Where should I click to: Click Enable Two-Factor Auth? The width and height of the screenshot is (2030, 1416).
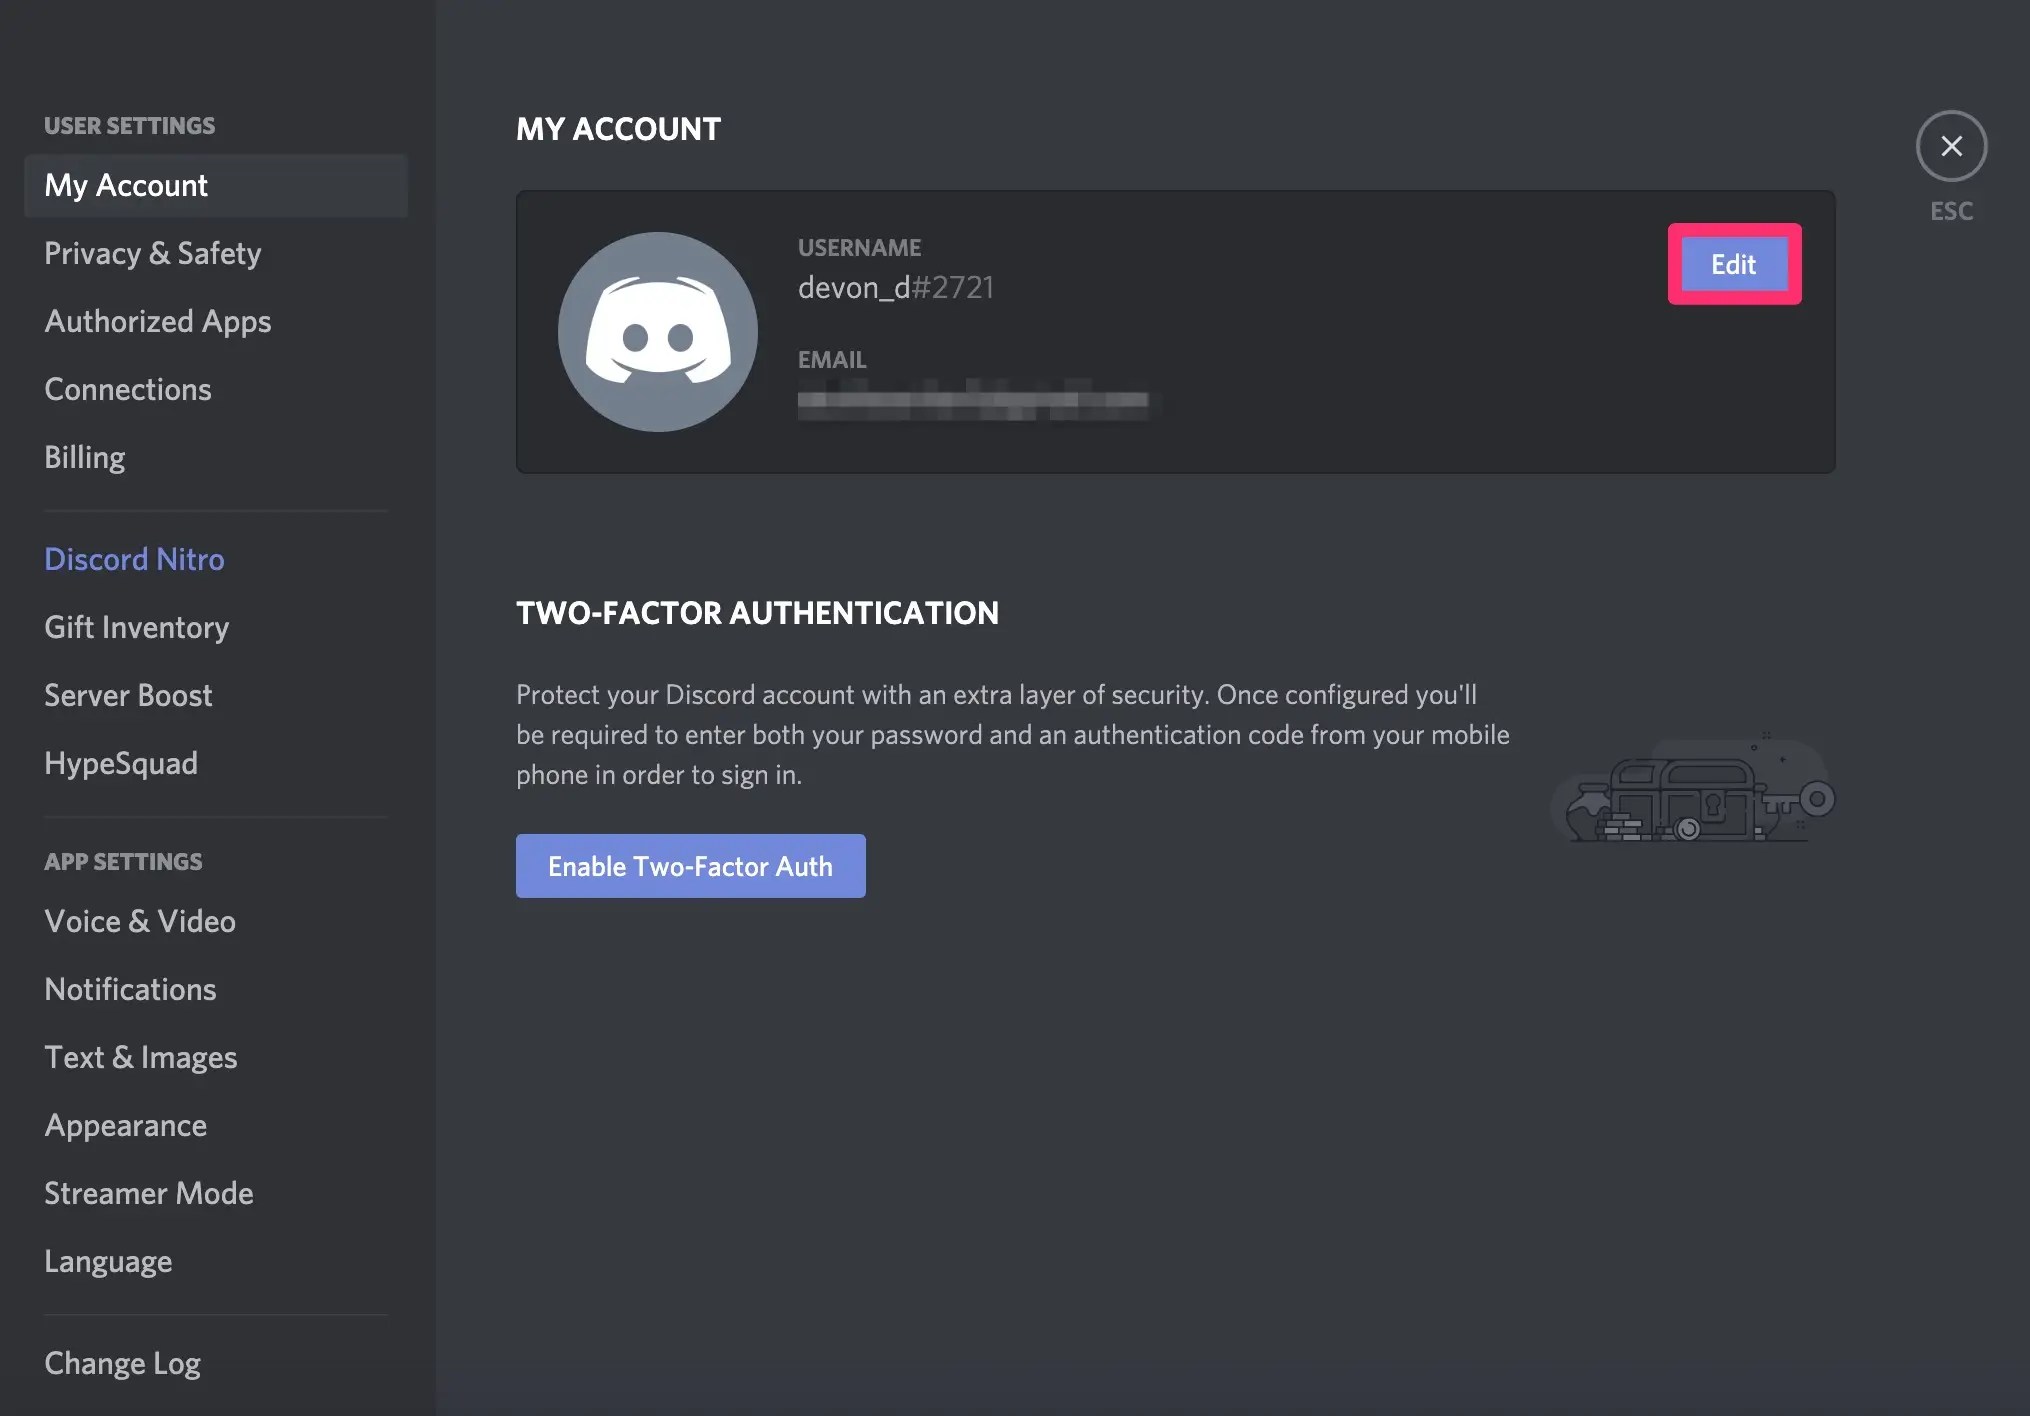point(689,866)
